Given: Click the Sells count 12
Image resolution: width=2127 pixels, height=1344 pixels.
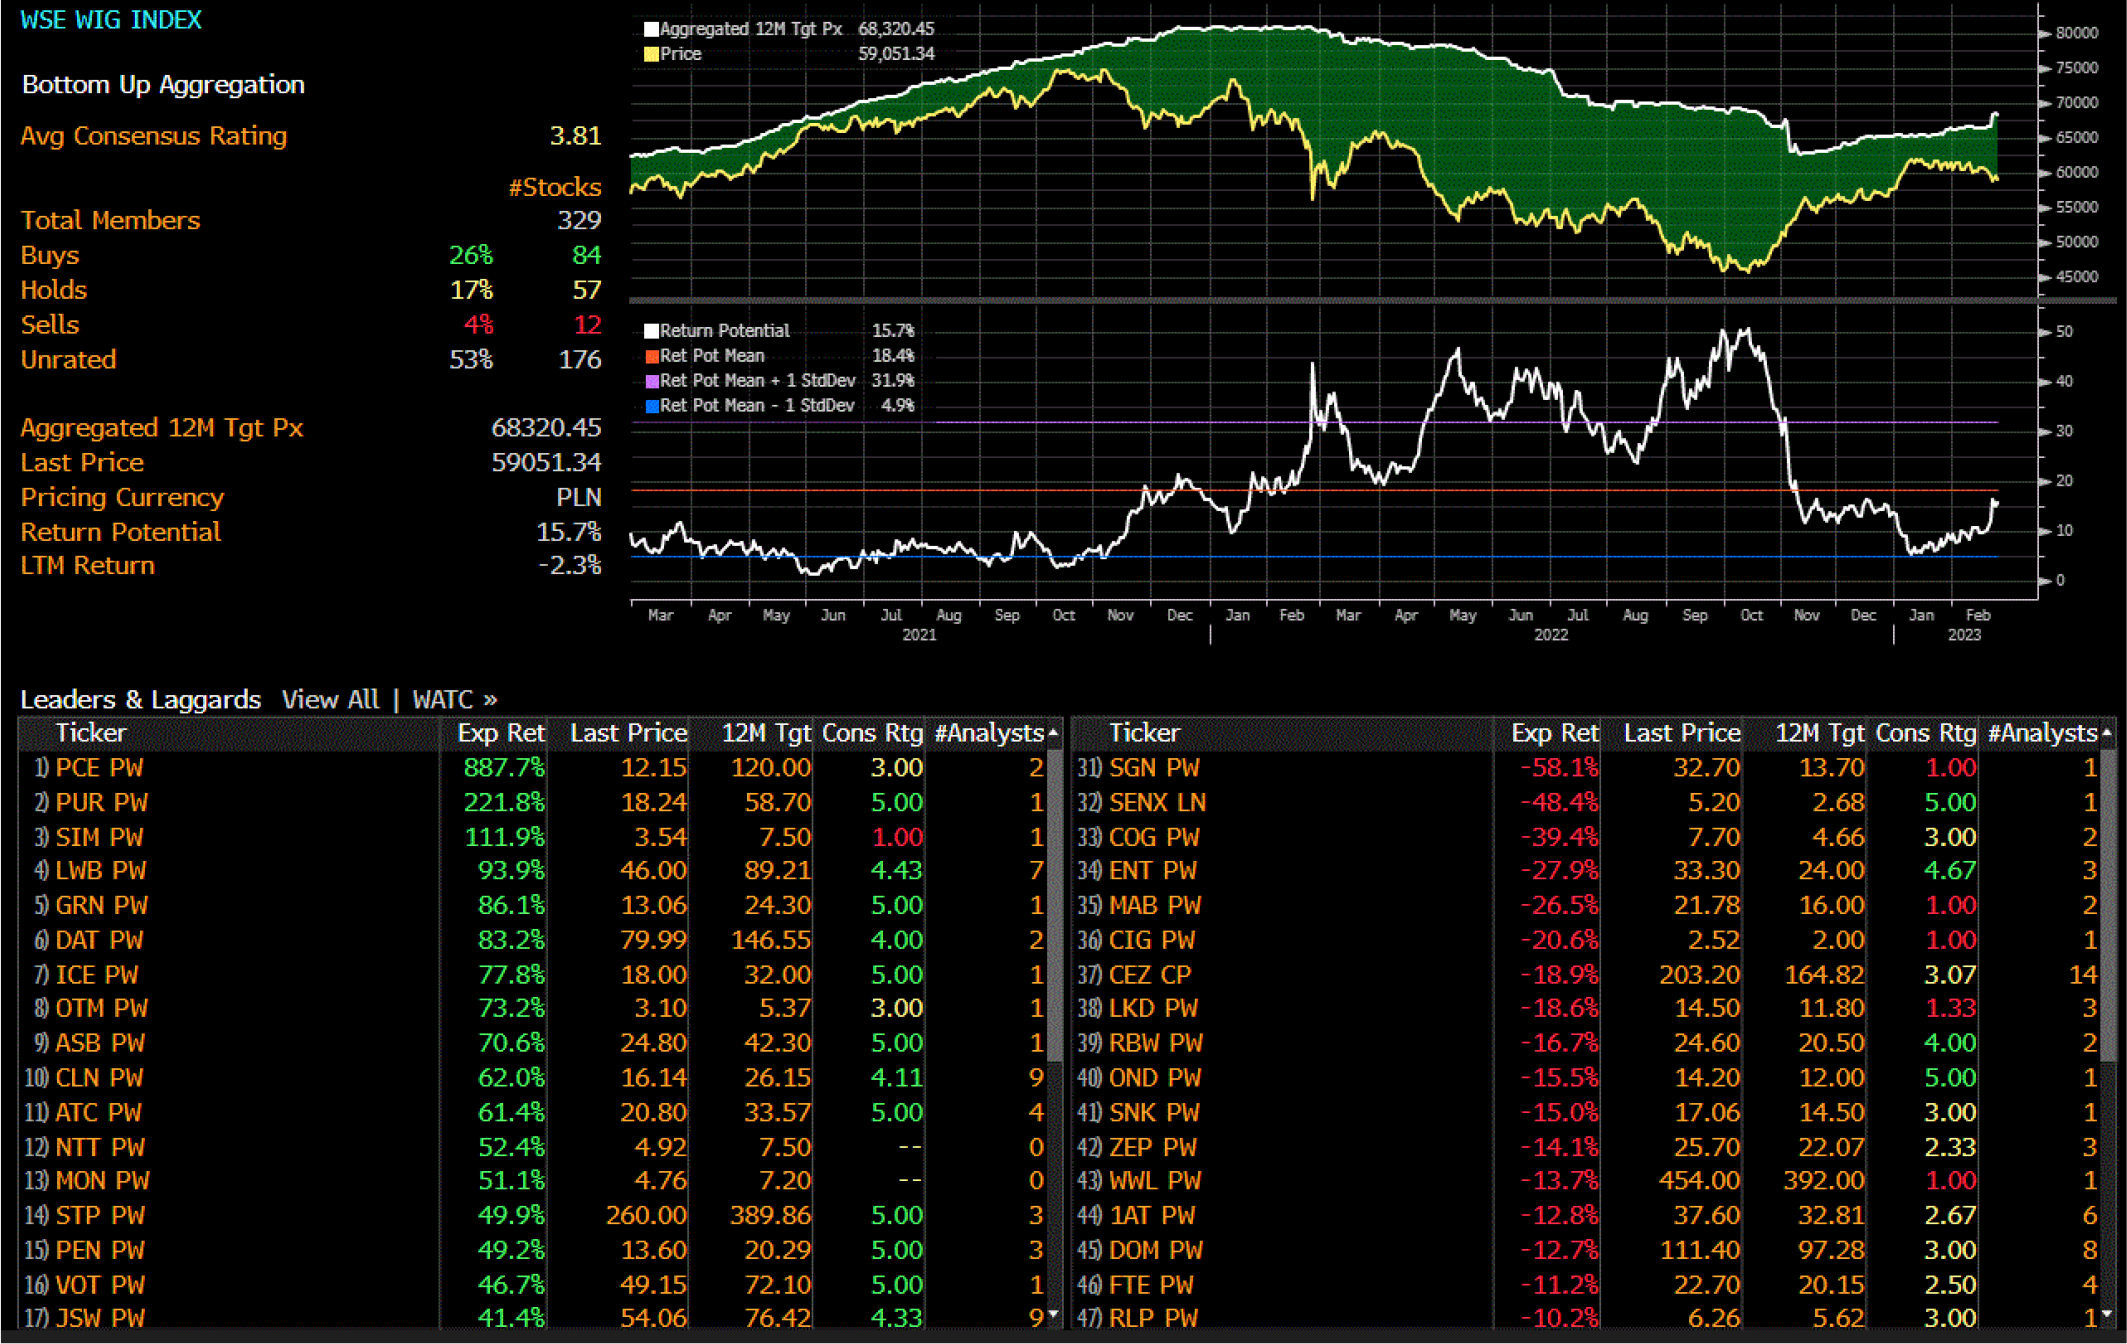Looking at the screenshot, I should coord(587,325).
